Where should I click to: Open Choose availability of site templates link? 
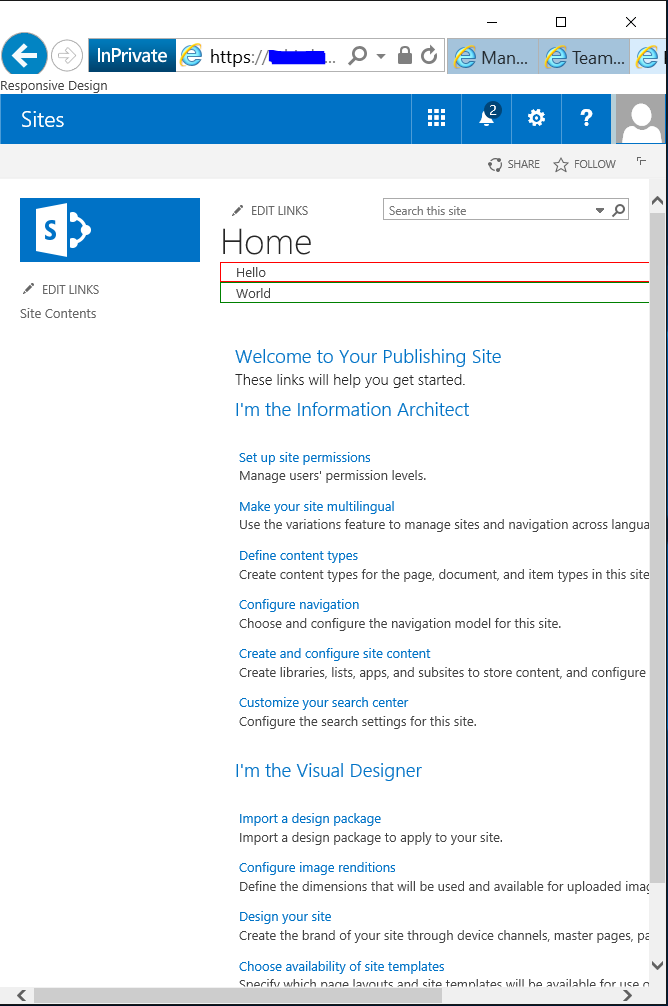point(341,966)
